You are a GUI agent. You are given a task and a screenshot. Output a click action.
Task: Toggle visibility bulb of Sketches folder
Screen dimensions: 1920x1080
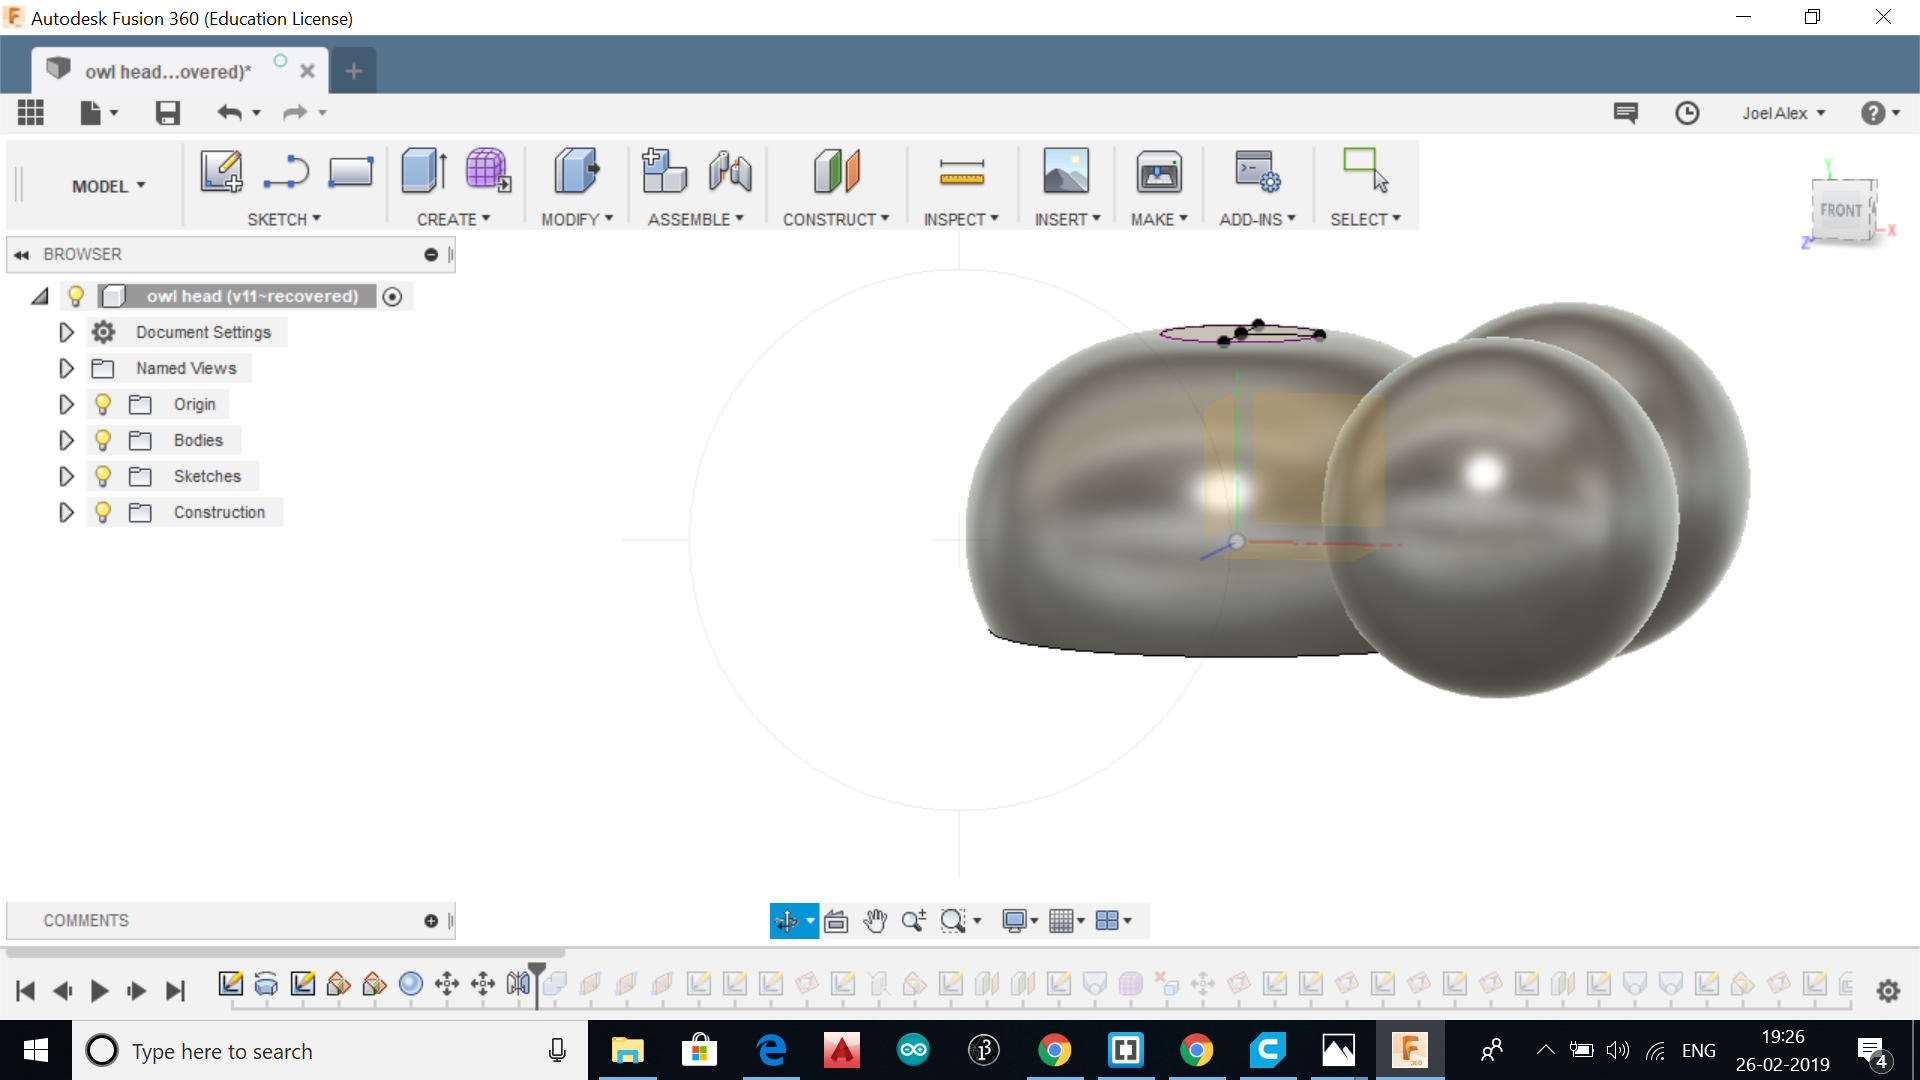point(102,476)
